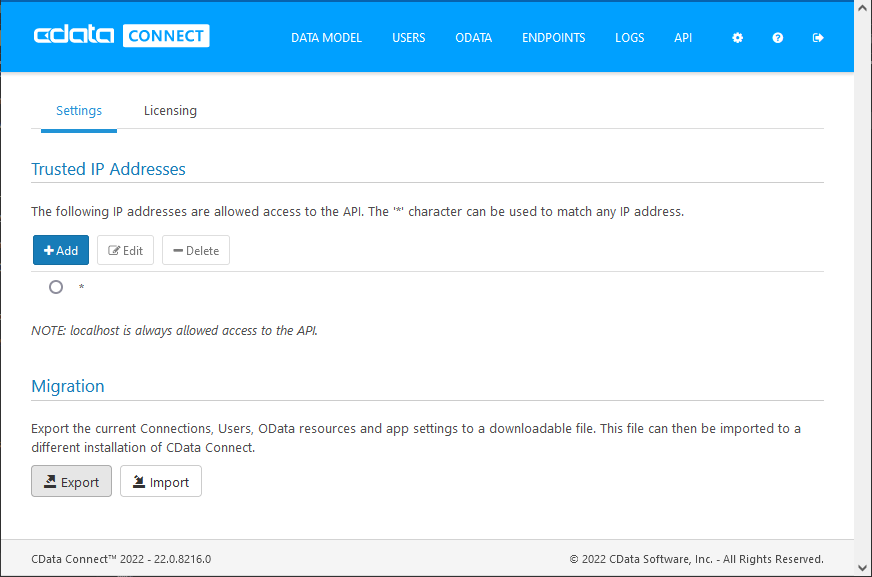The image size is (872, 577).
Task: Click the logout icon in header
Action: (x=818, y=38)
